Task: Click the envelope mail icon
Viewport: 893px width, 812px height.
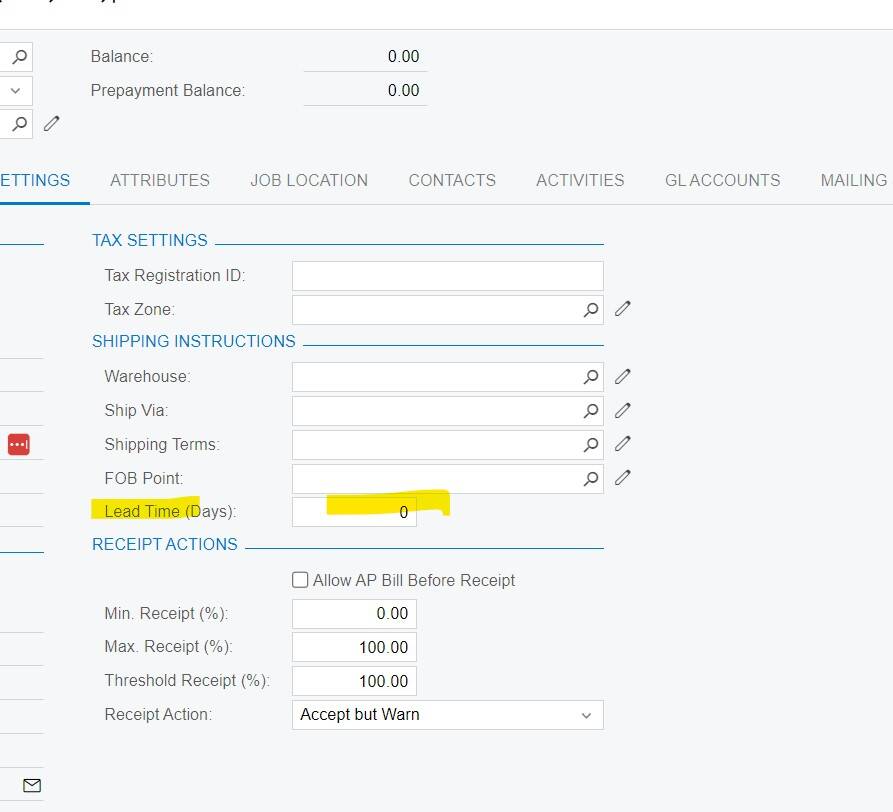Action: [x=32, y=786]
